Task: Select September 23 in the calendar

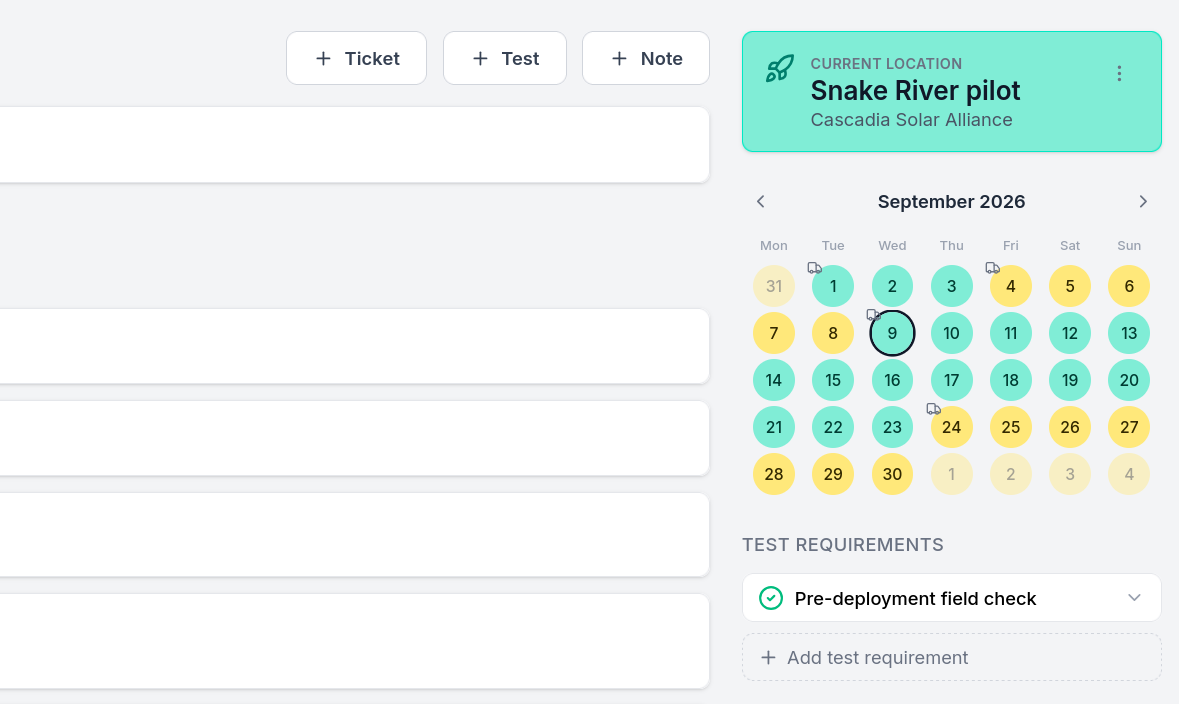Action: tap(893, 427)
